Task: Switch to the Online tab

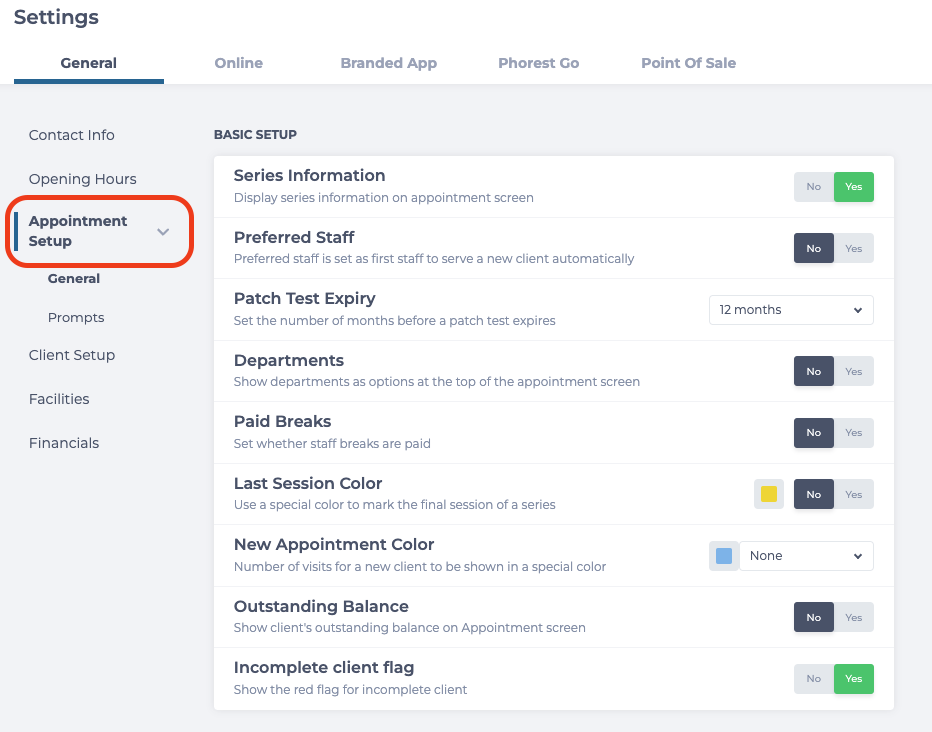Action: pyautogui.click(x=238, y=63)
